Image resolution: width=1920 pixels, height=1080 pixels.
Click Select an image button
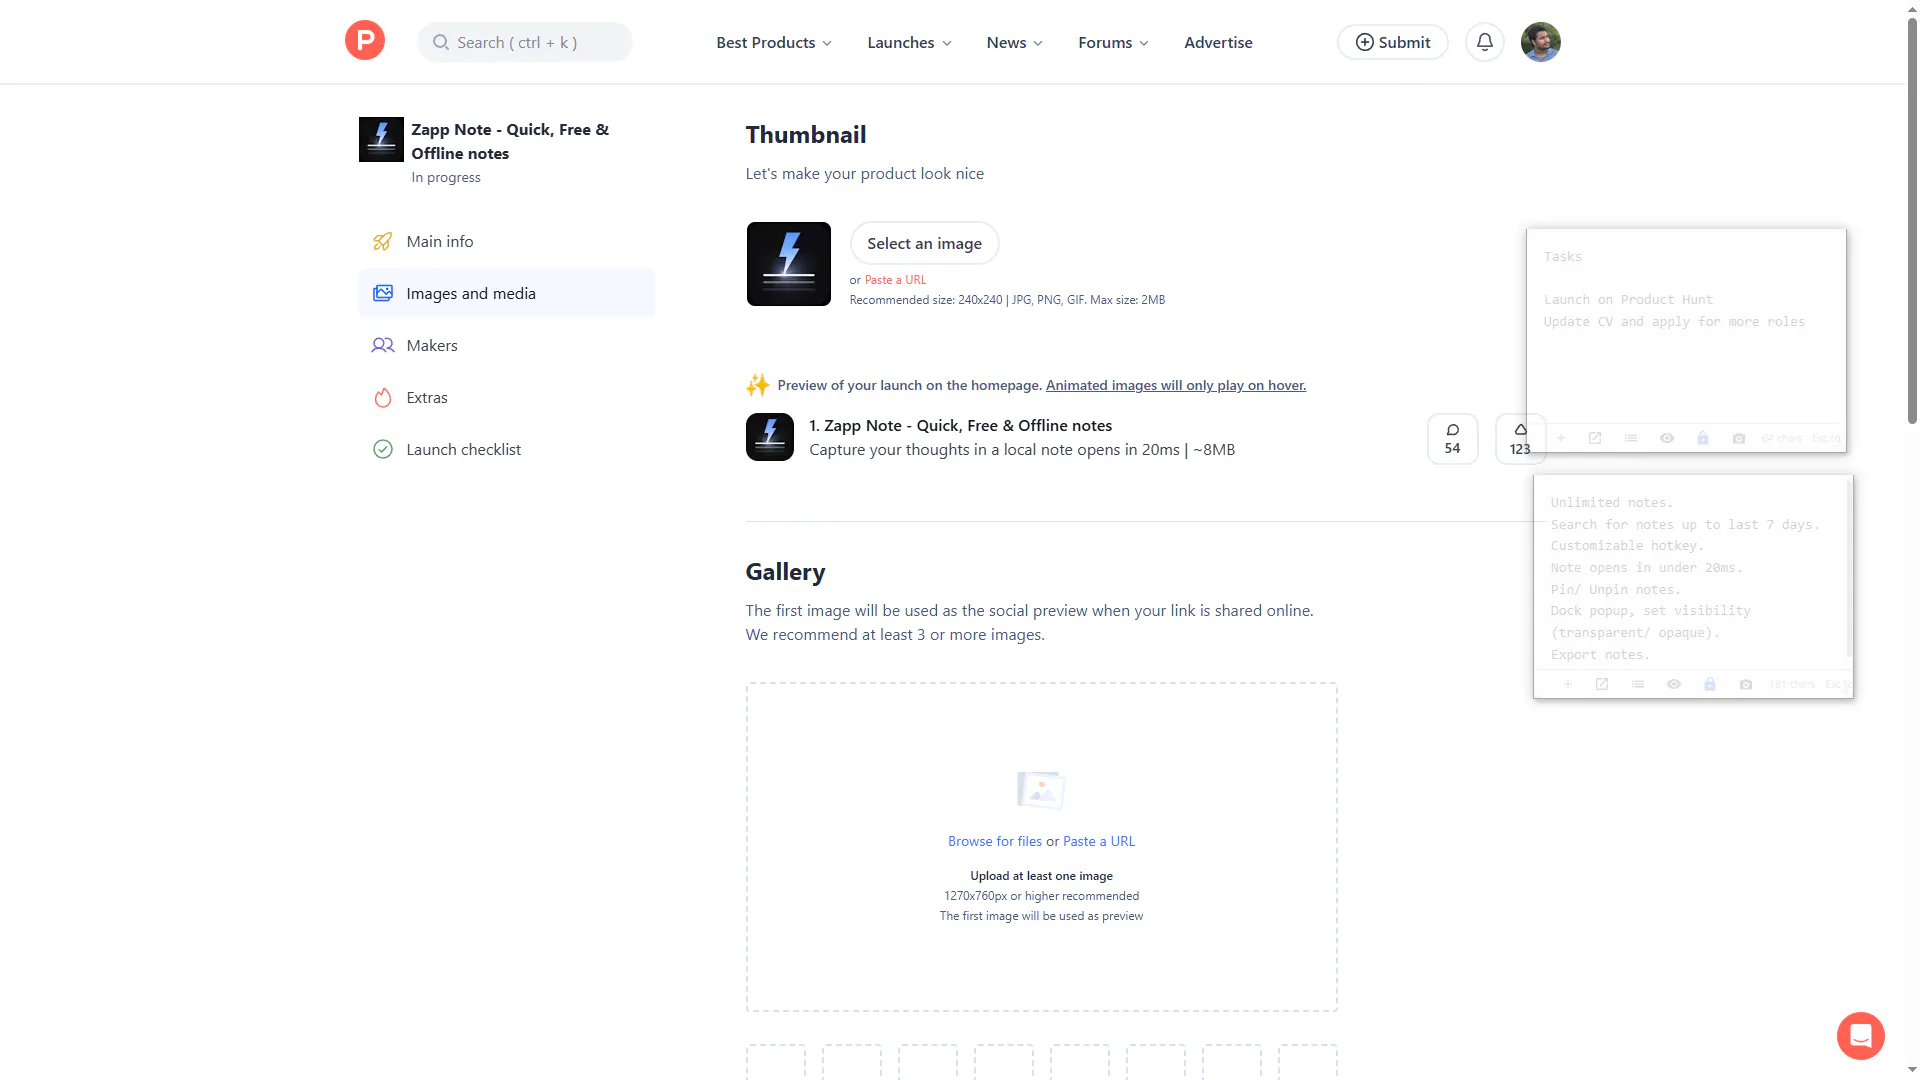click(x=924, y=244)
